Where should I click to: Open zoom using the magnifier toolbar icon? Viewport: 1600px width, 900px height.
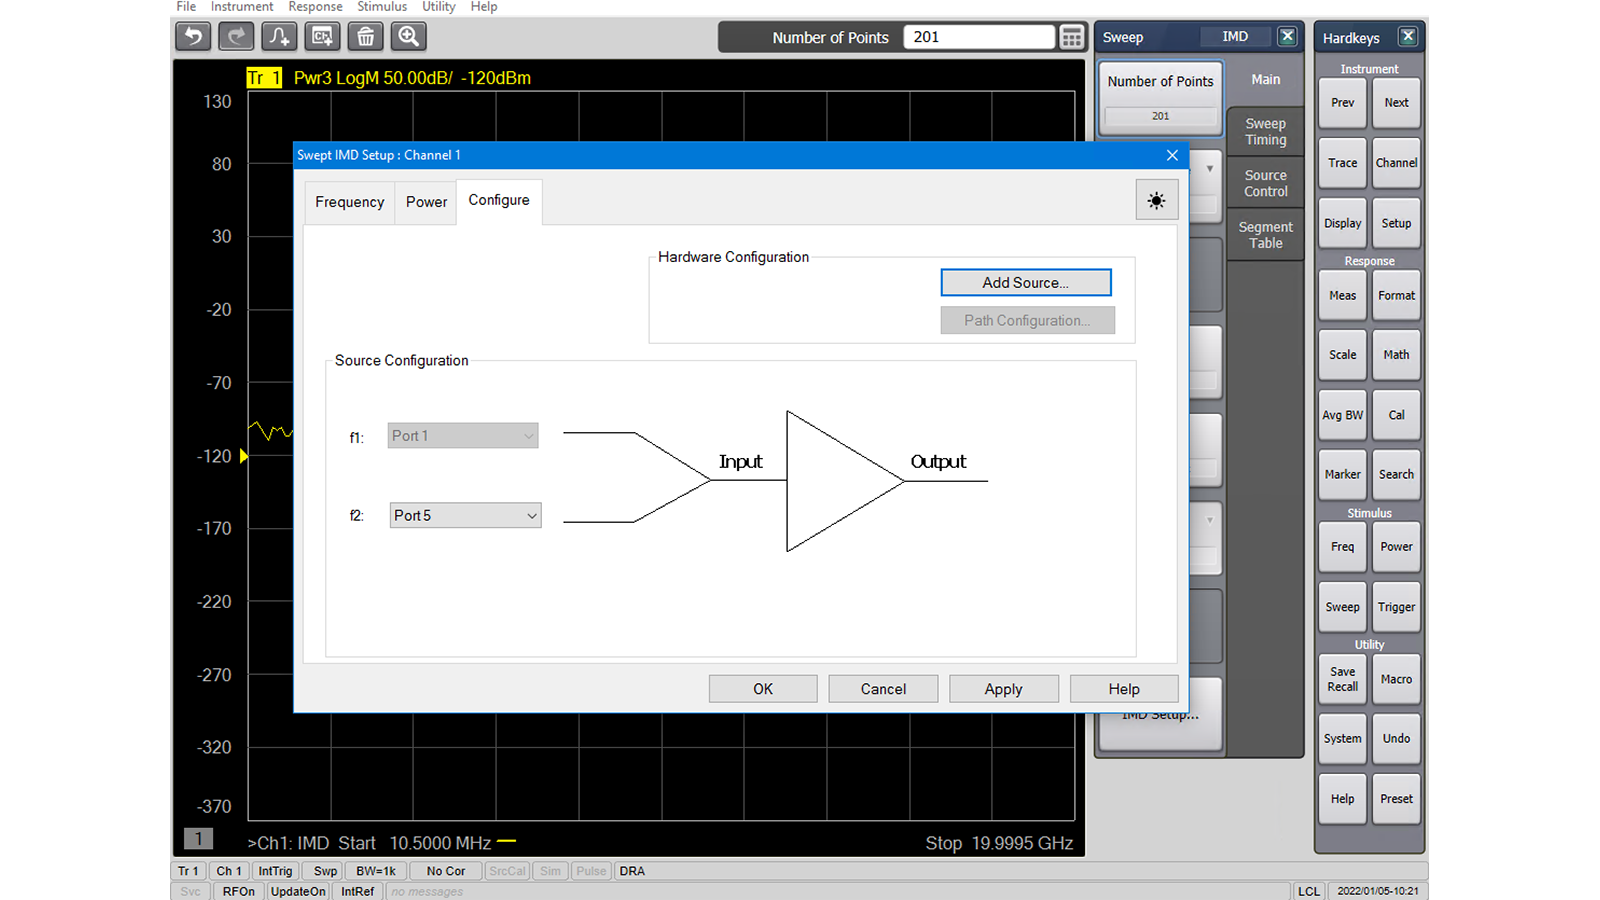tap(408, 36)
